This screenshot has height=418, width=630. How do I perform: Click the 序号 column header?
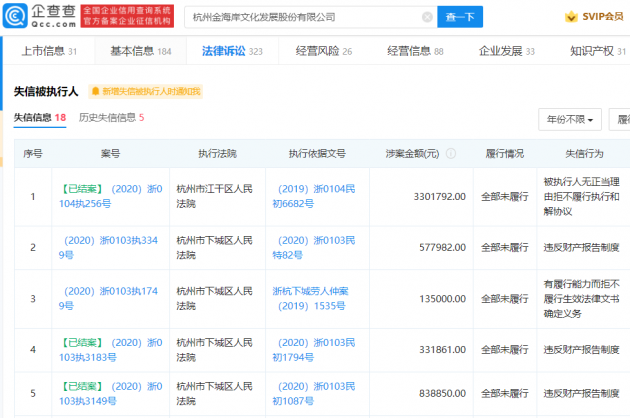[33, 154]
